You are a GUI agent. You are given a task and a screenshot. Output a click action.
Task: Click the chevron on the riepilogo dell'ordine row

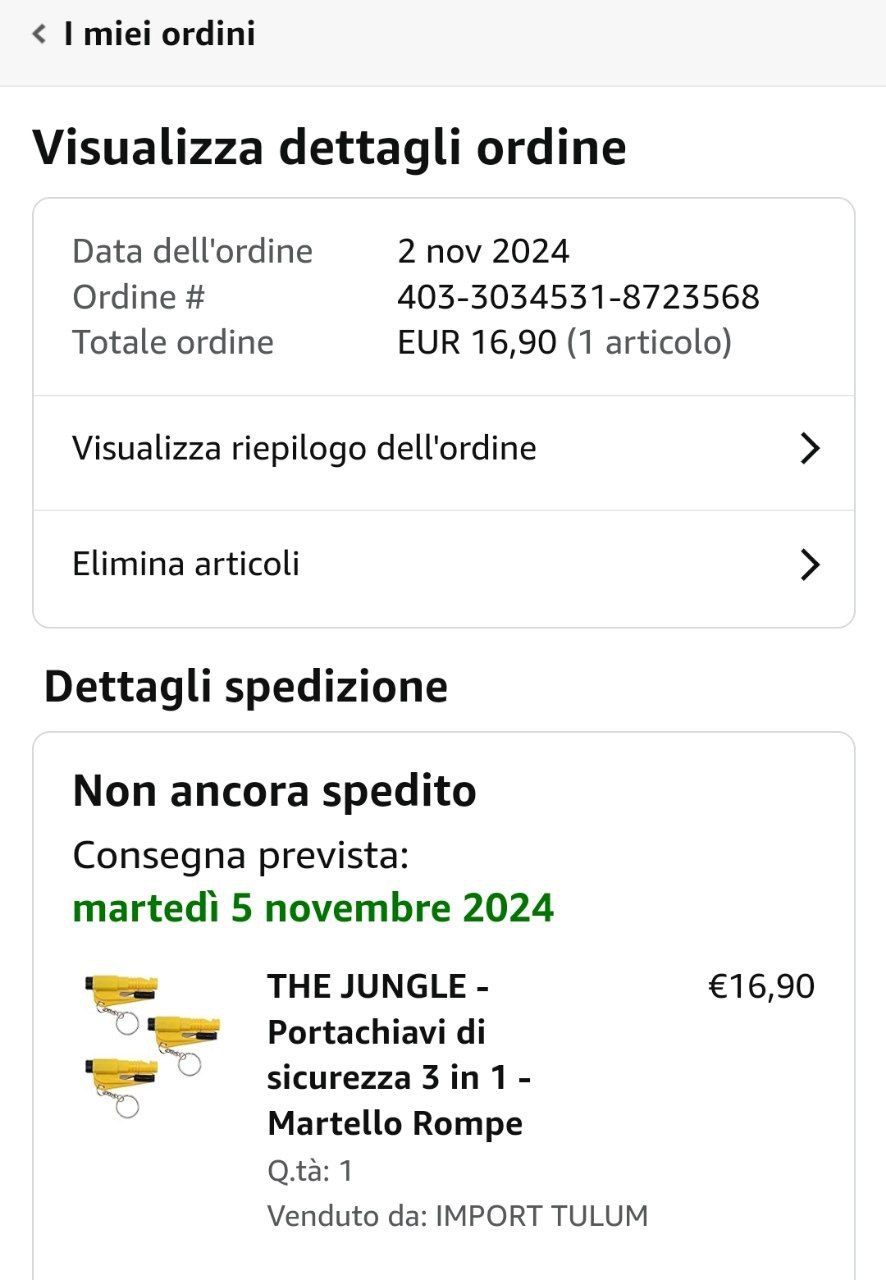click(x=811, y=450)
